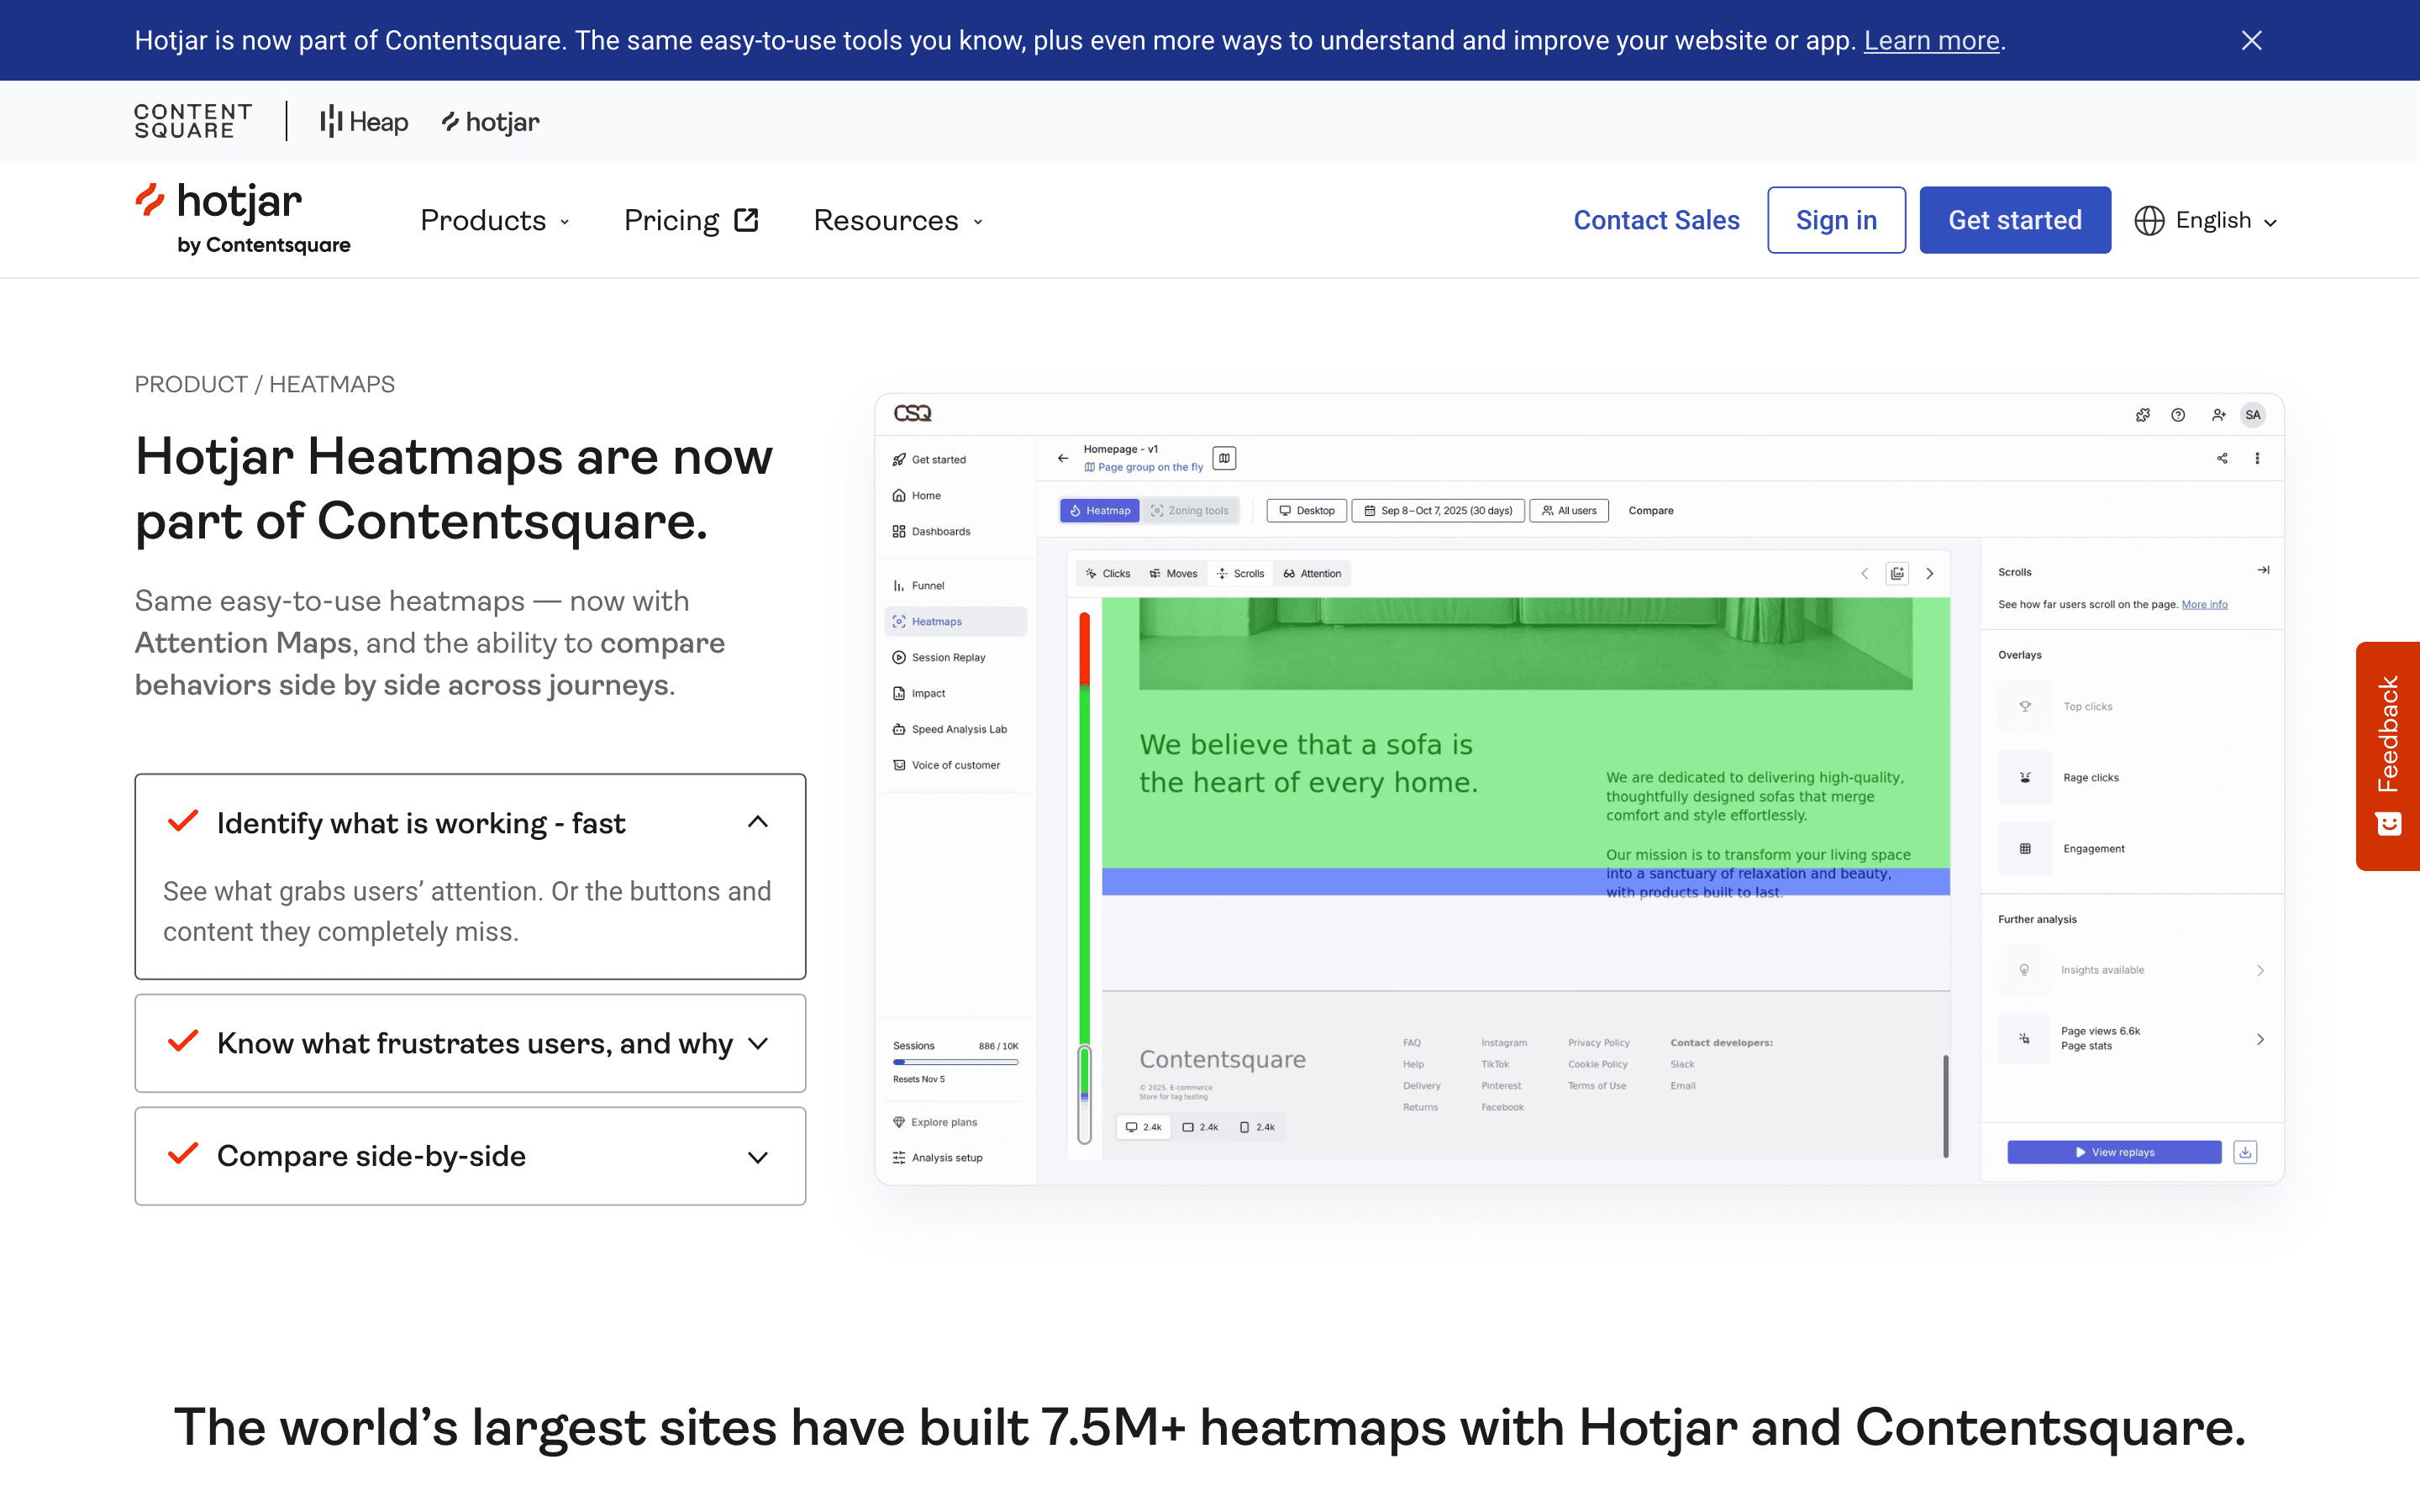Click the integrations puzzle icon in top bar
This screenshot has height=1512, width=2420.
(2142, 415)
